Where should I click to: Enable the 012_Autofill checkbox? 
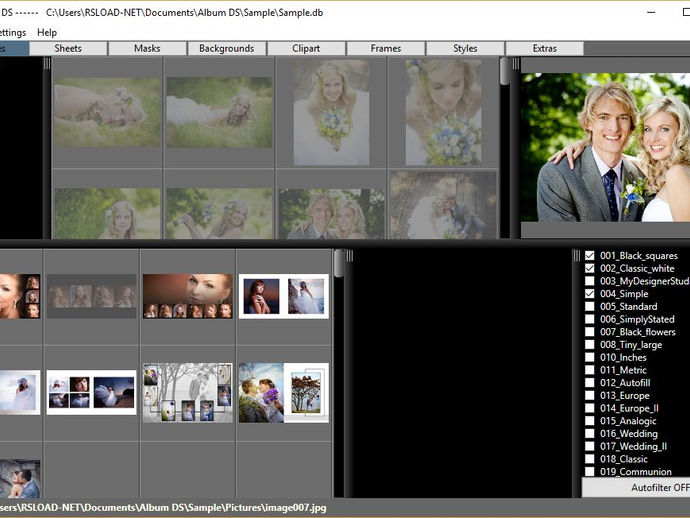click(x=590, y=383)
